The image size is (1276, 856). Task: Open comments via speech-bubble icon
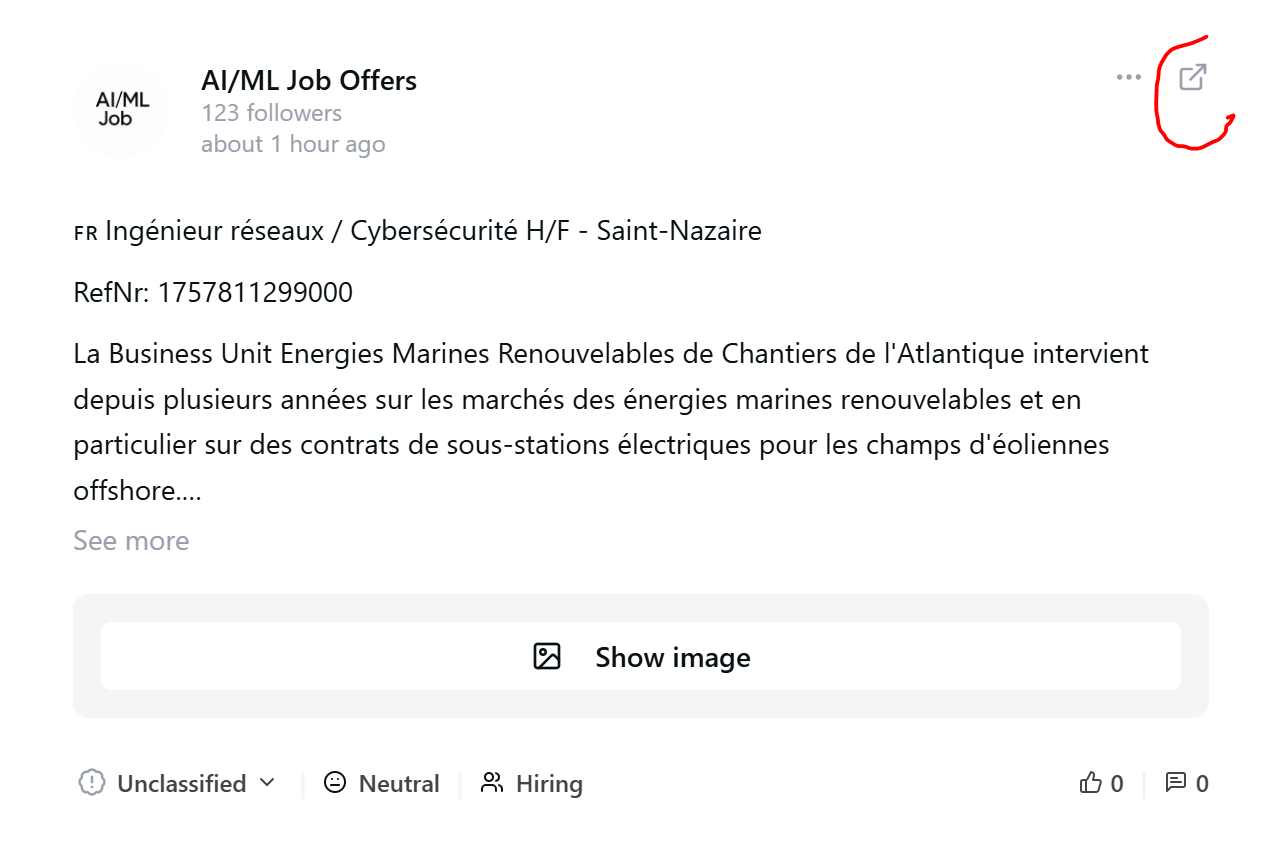pos(1176,783)
